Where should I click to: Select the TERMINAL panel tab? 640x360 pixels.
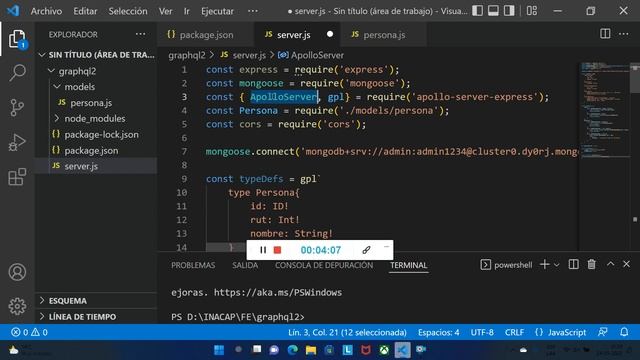[x=408, y=265]
